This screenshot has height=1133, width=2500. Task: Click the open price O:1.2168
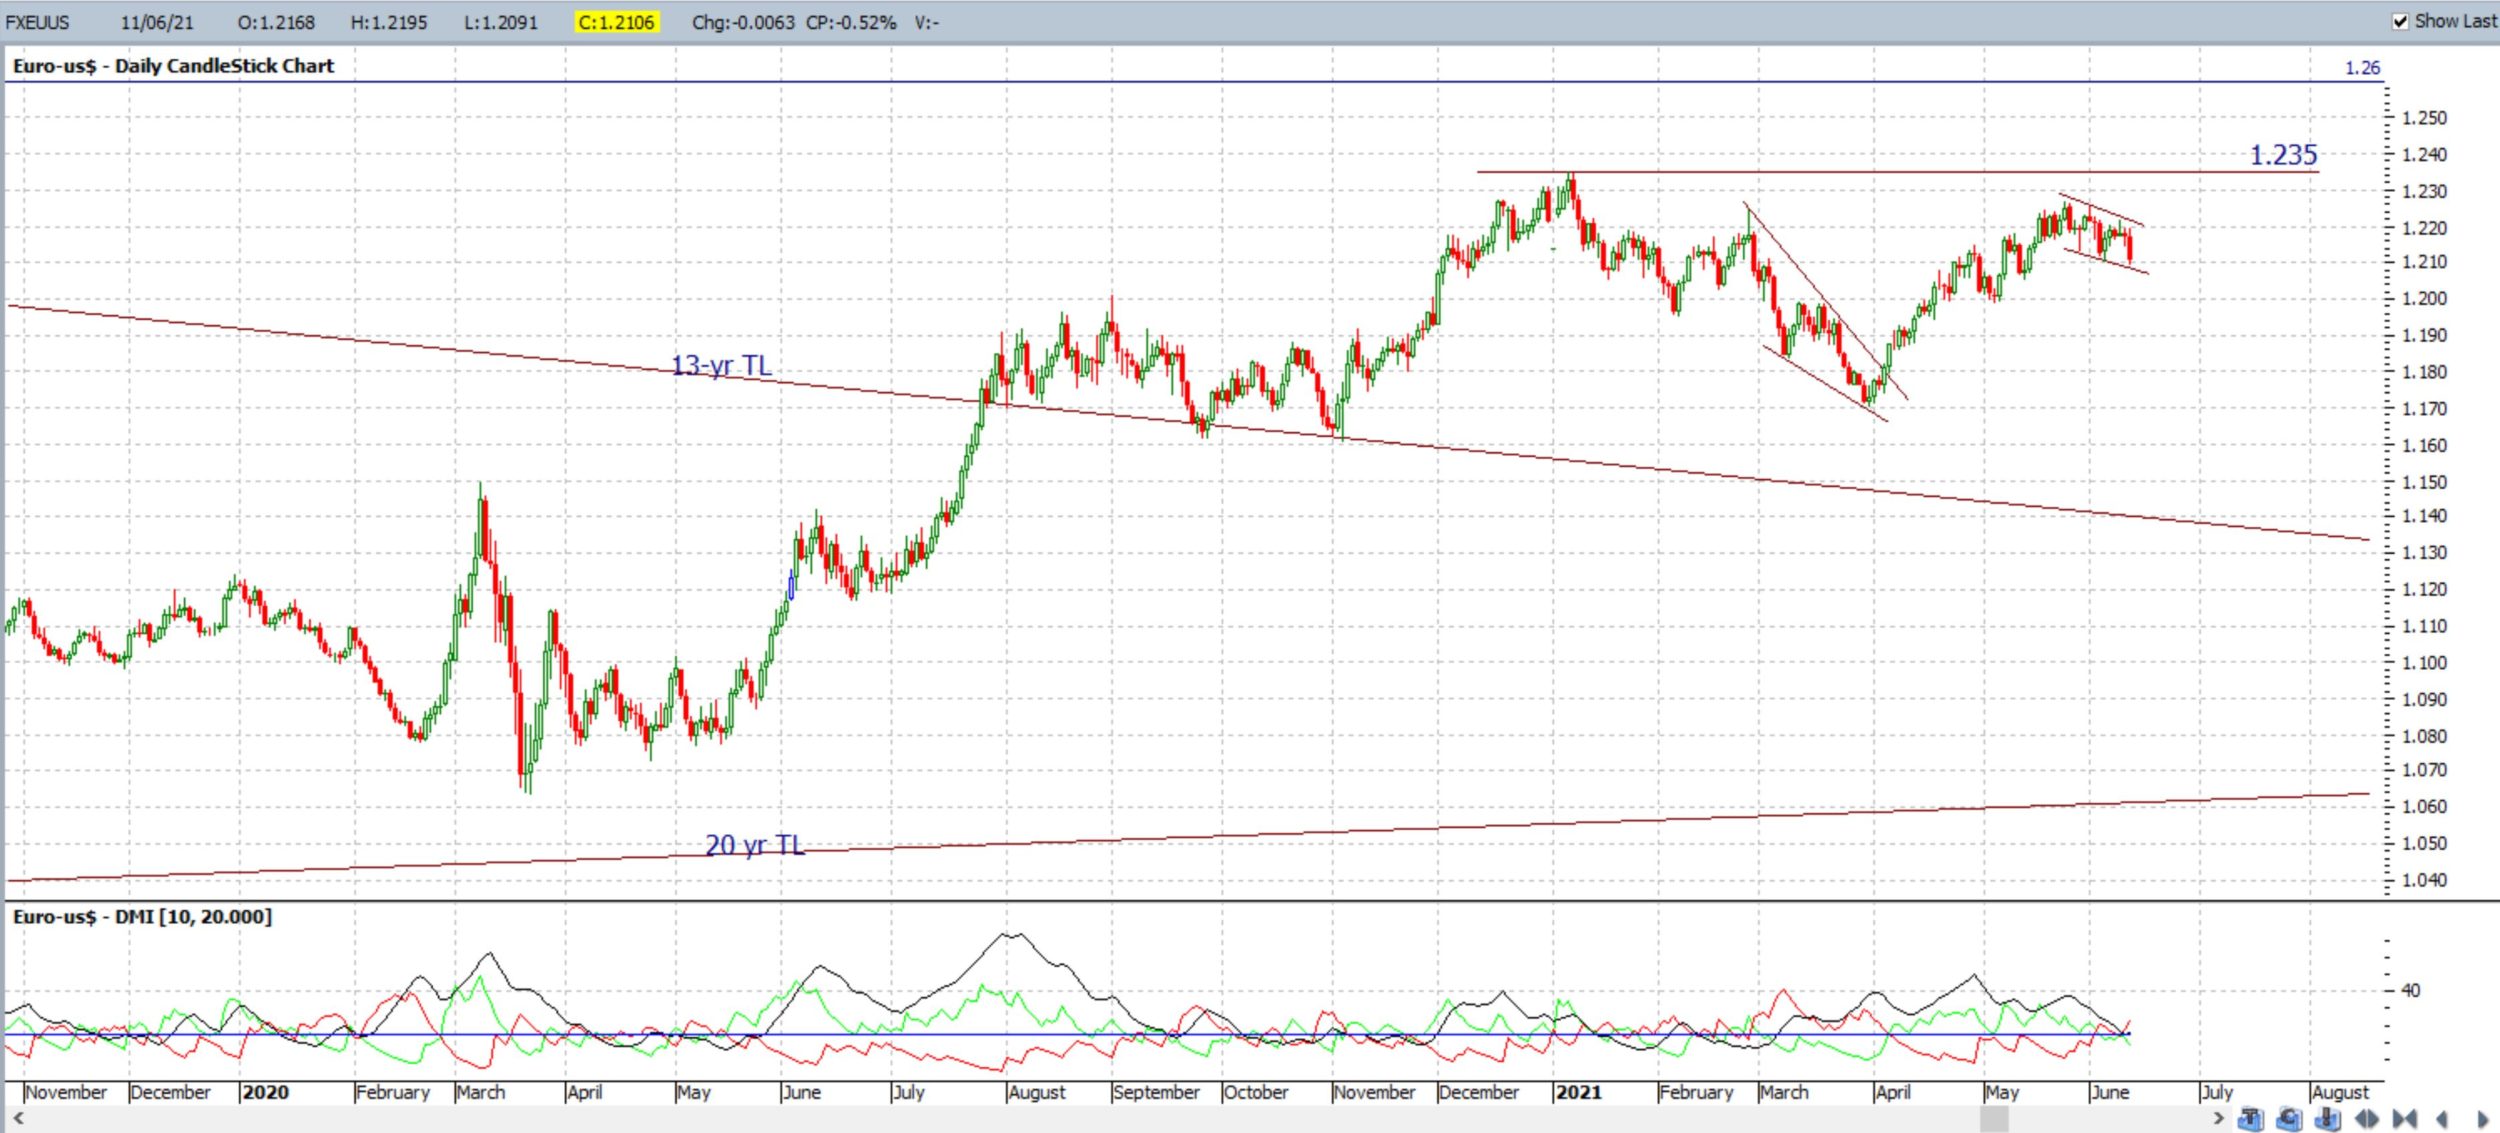click(x=276, y=22)
